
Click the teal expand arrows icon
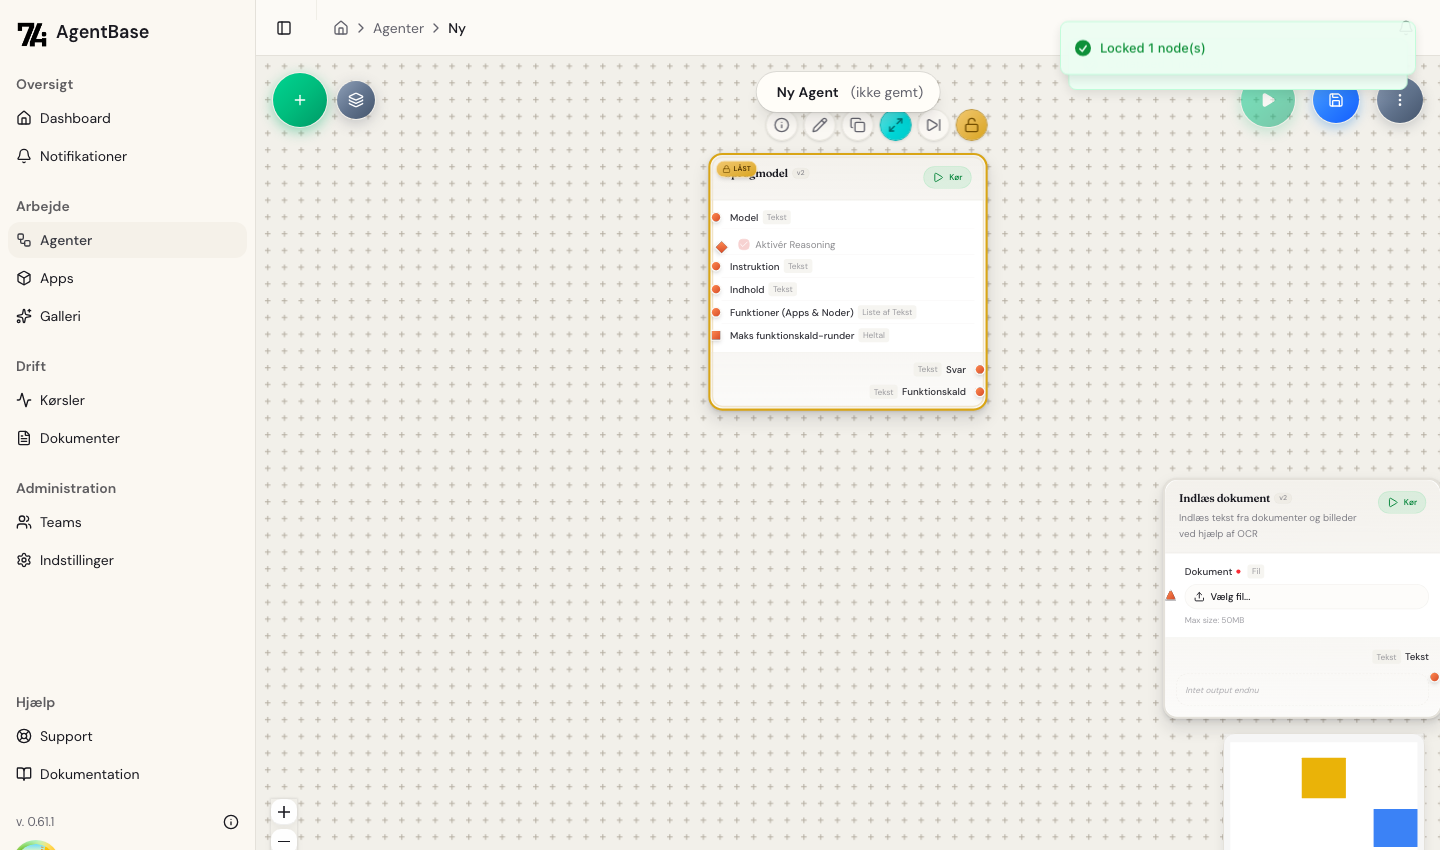[x=895, y=125]
